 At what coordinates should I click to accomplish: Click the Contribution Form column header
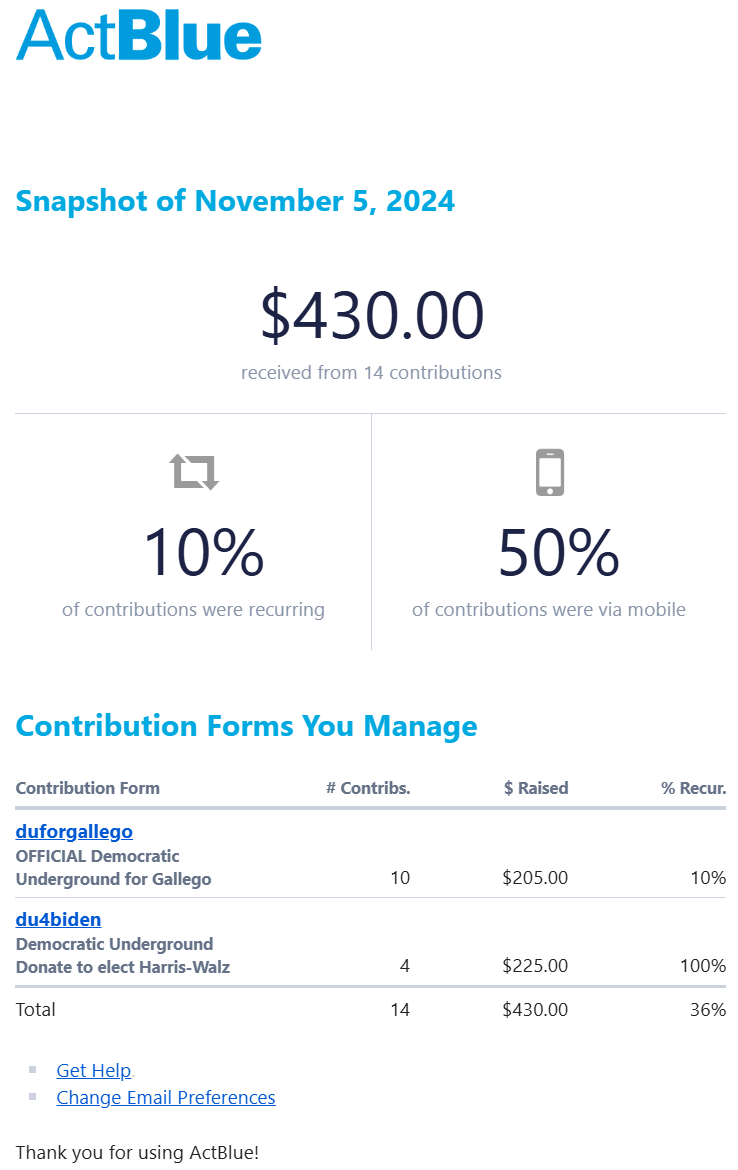(88, 788)
